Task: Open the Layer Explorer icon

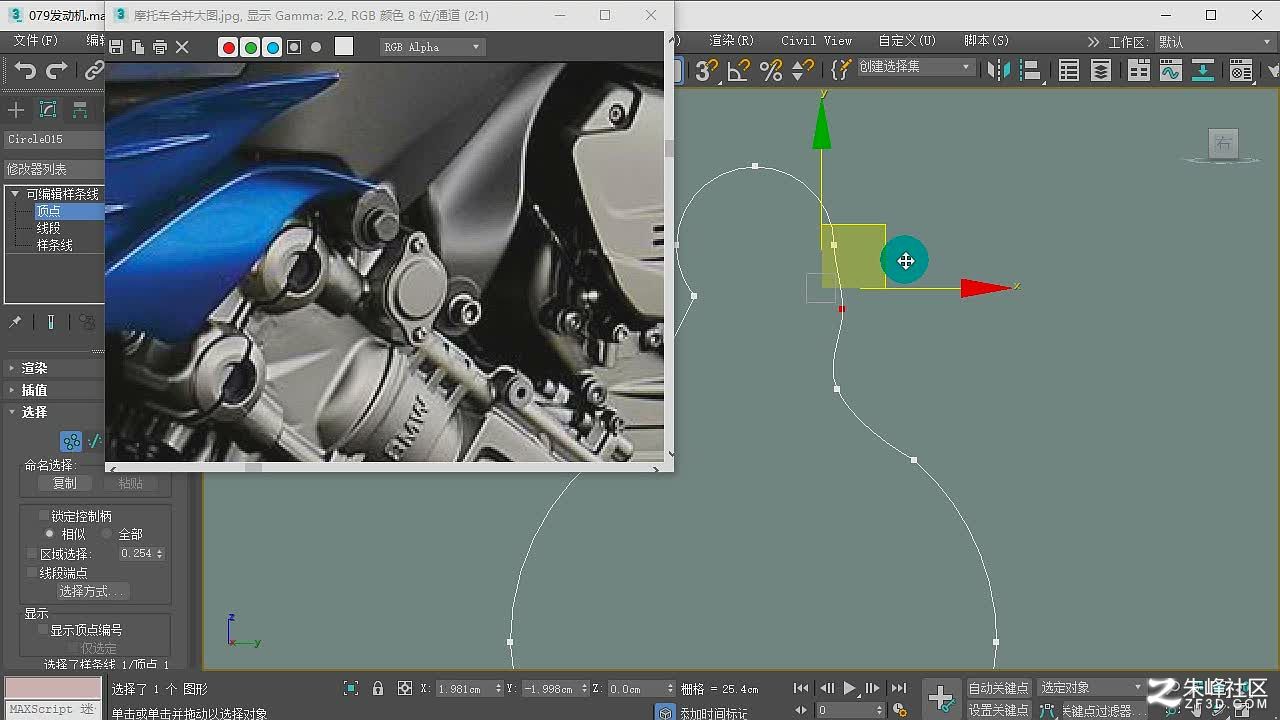Action: pos(1101,70)
